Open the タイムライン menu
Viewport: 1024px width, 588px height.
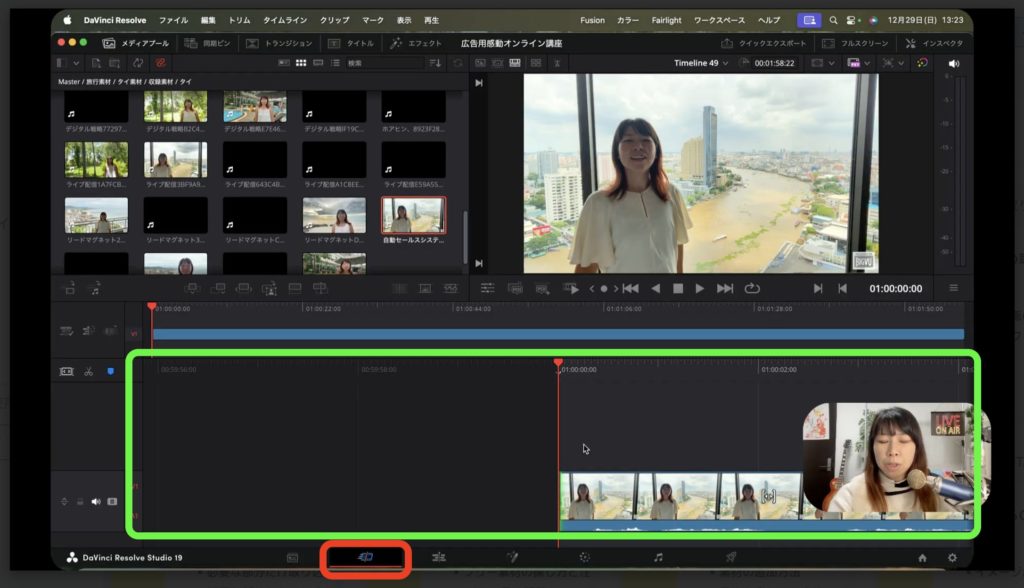coord(285,20)
